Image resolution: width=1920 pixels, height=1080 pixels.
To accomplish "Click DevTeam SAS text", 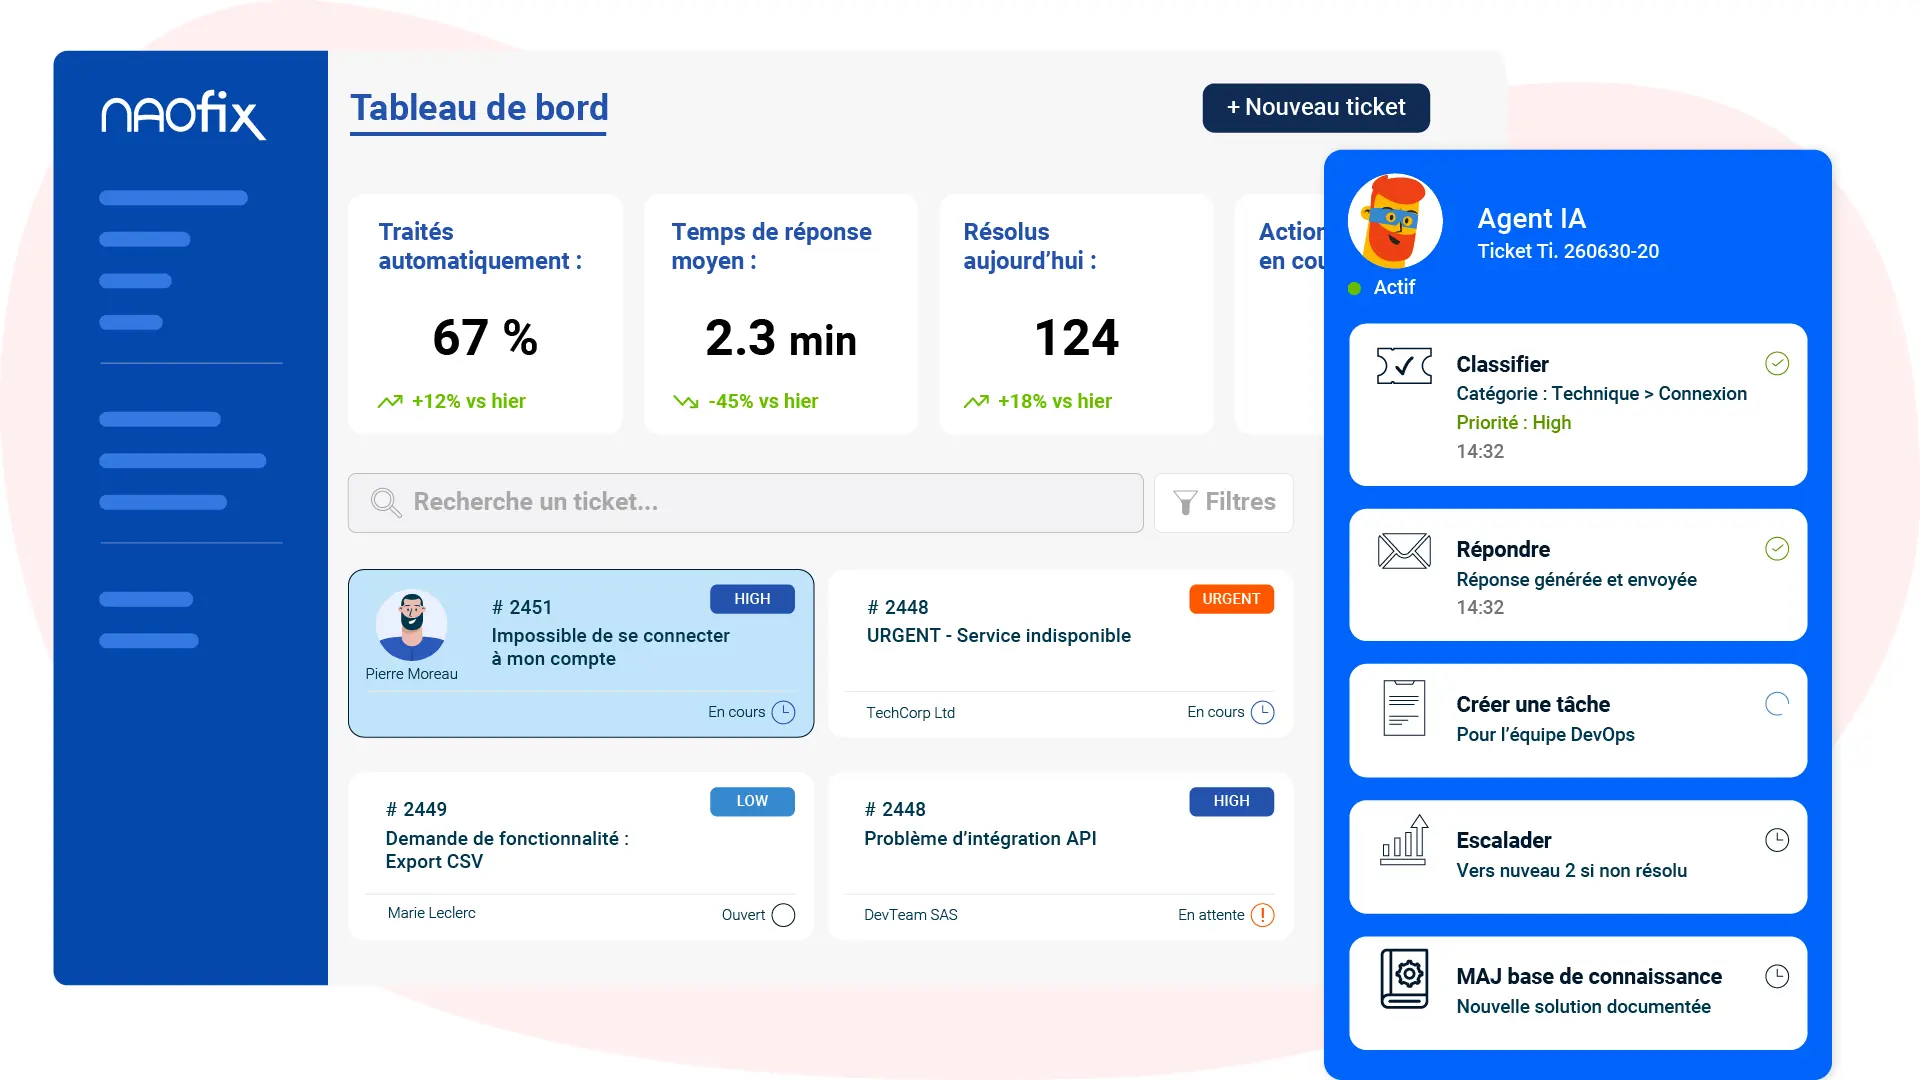I will pyautogui.click(x=910, y=915).
